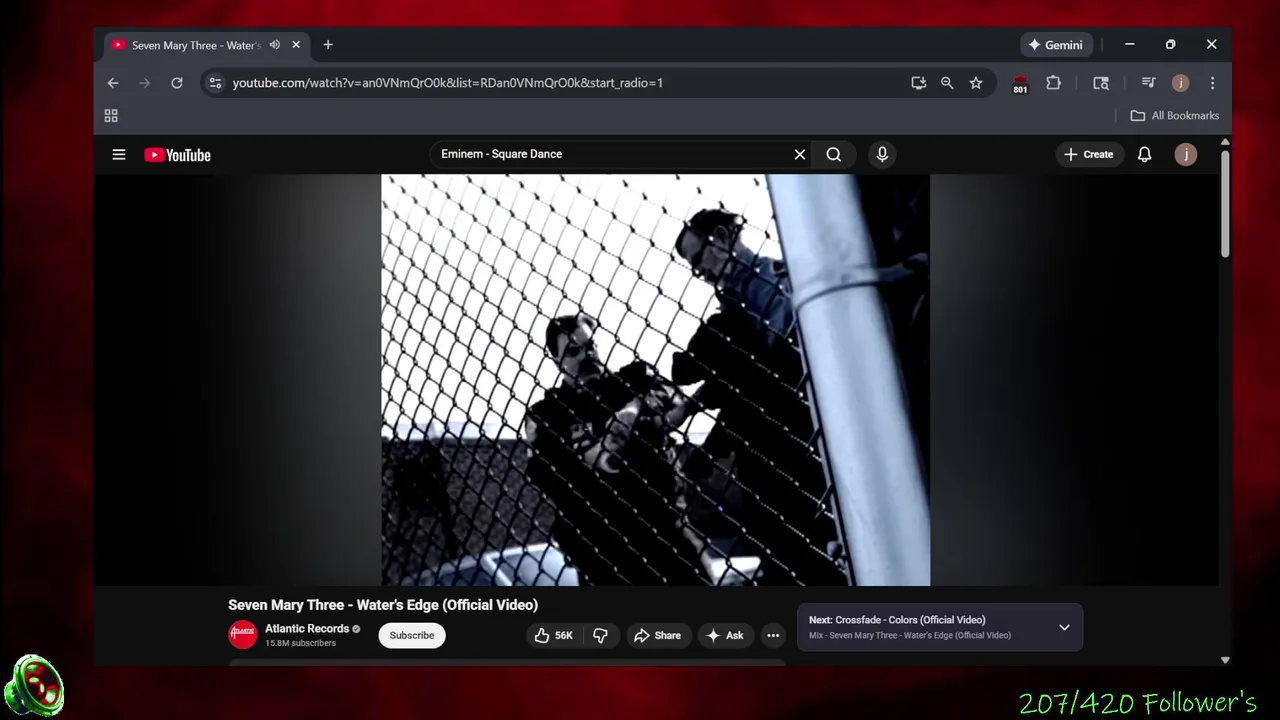This screenshot has height=720, width=1280.
Task: Open the Create button
Action: 1088,154
